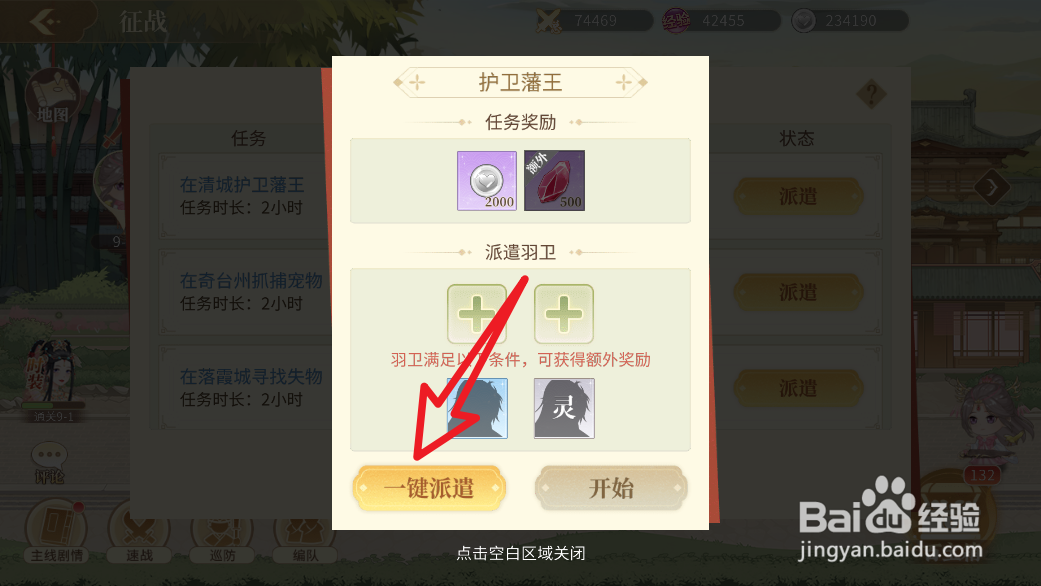
Task: Dispatch for 在落霞城寻找失物 task
Action: (798, 388)
